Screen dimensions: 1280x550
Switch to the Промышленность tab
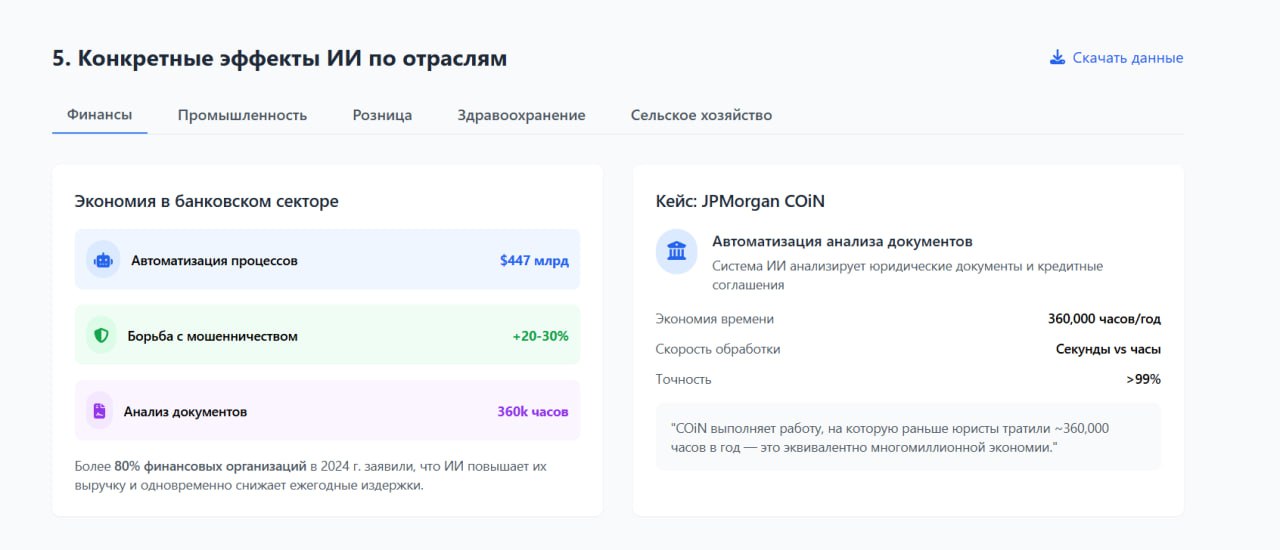[242, 115]
